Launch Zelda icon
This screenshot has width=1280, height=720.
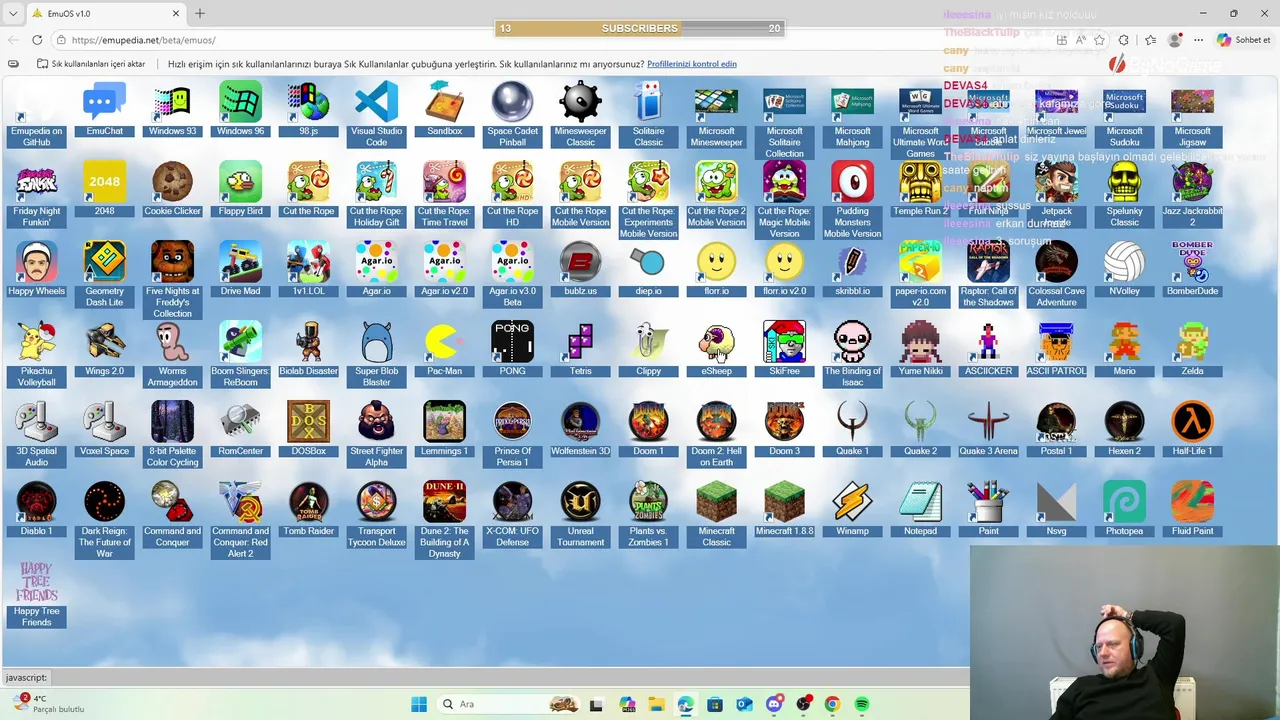[1192, 350]
